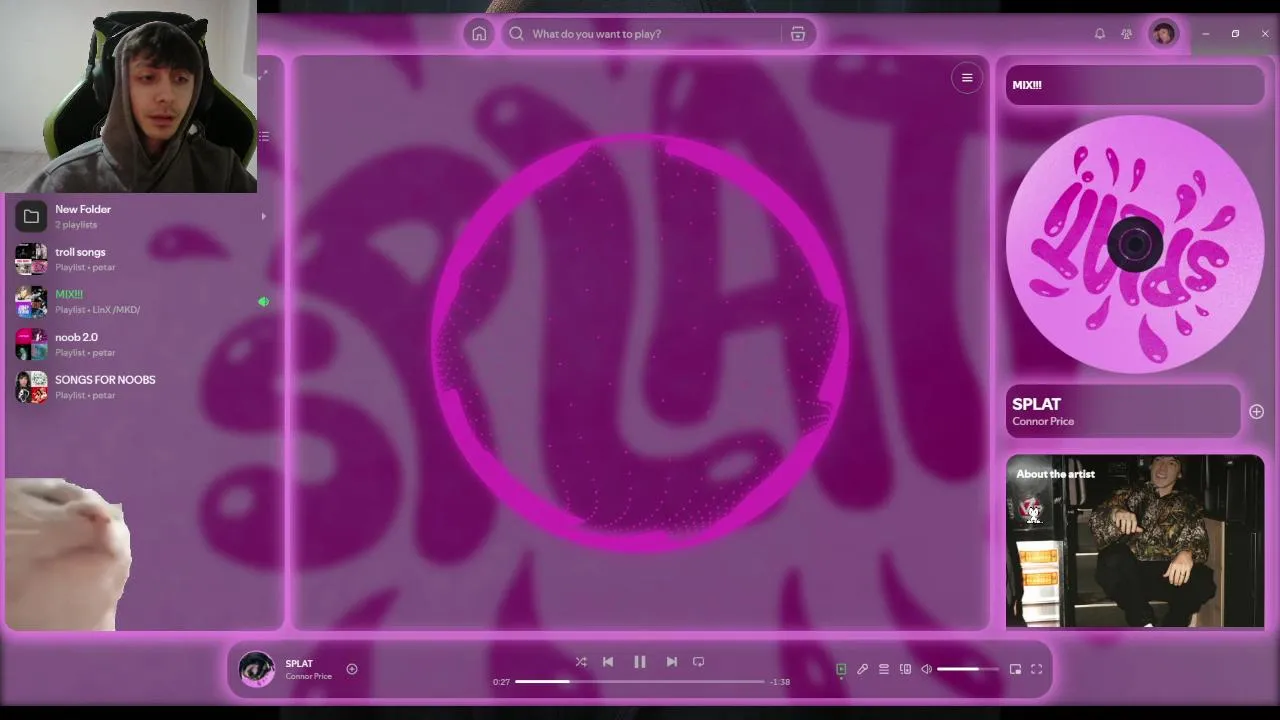Viewport: 1280px width, 720px height.
Task: Open Connor Price in the bottom bar
Action: (308, 676)
